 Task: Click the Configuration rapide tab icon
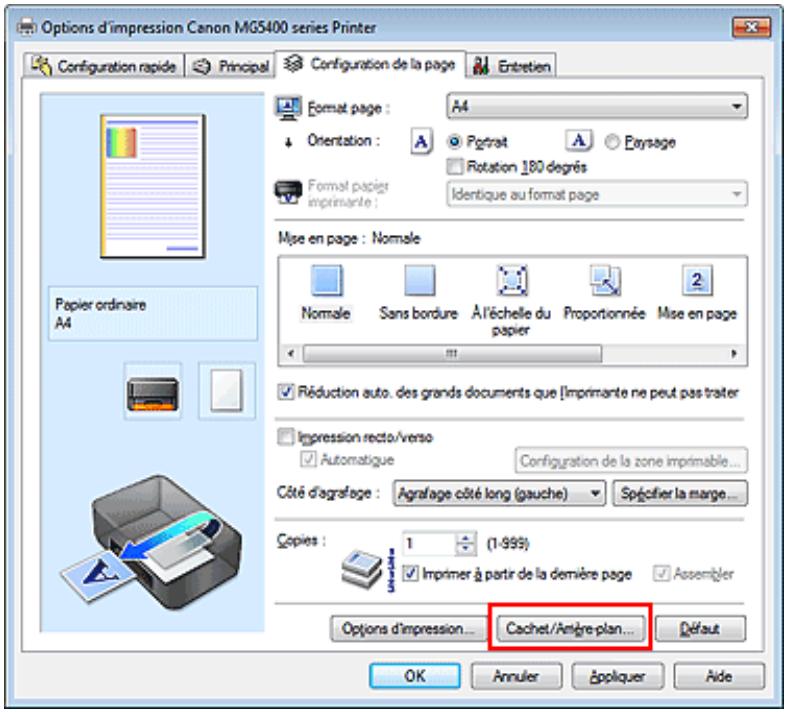(41, 65)
